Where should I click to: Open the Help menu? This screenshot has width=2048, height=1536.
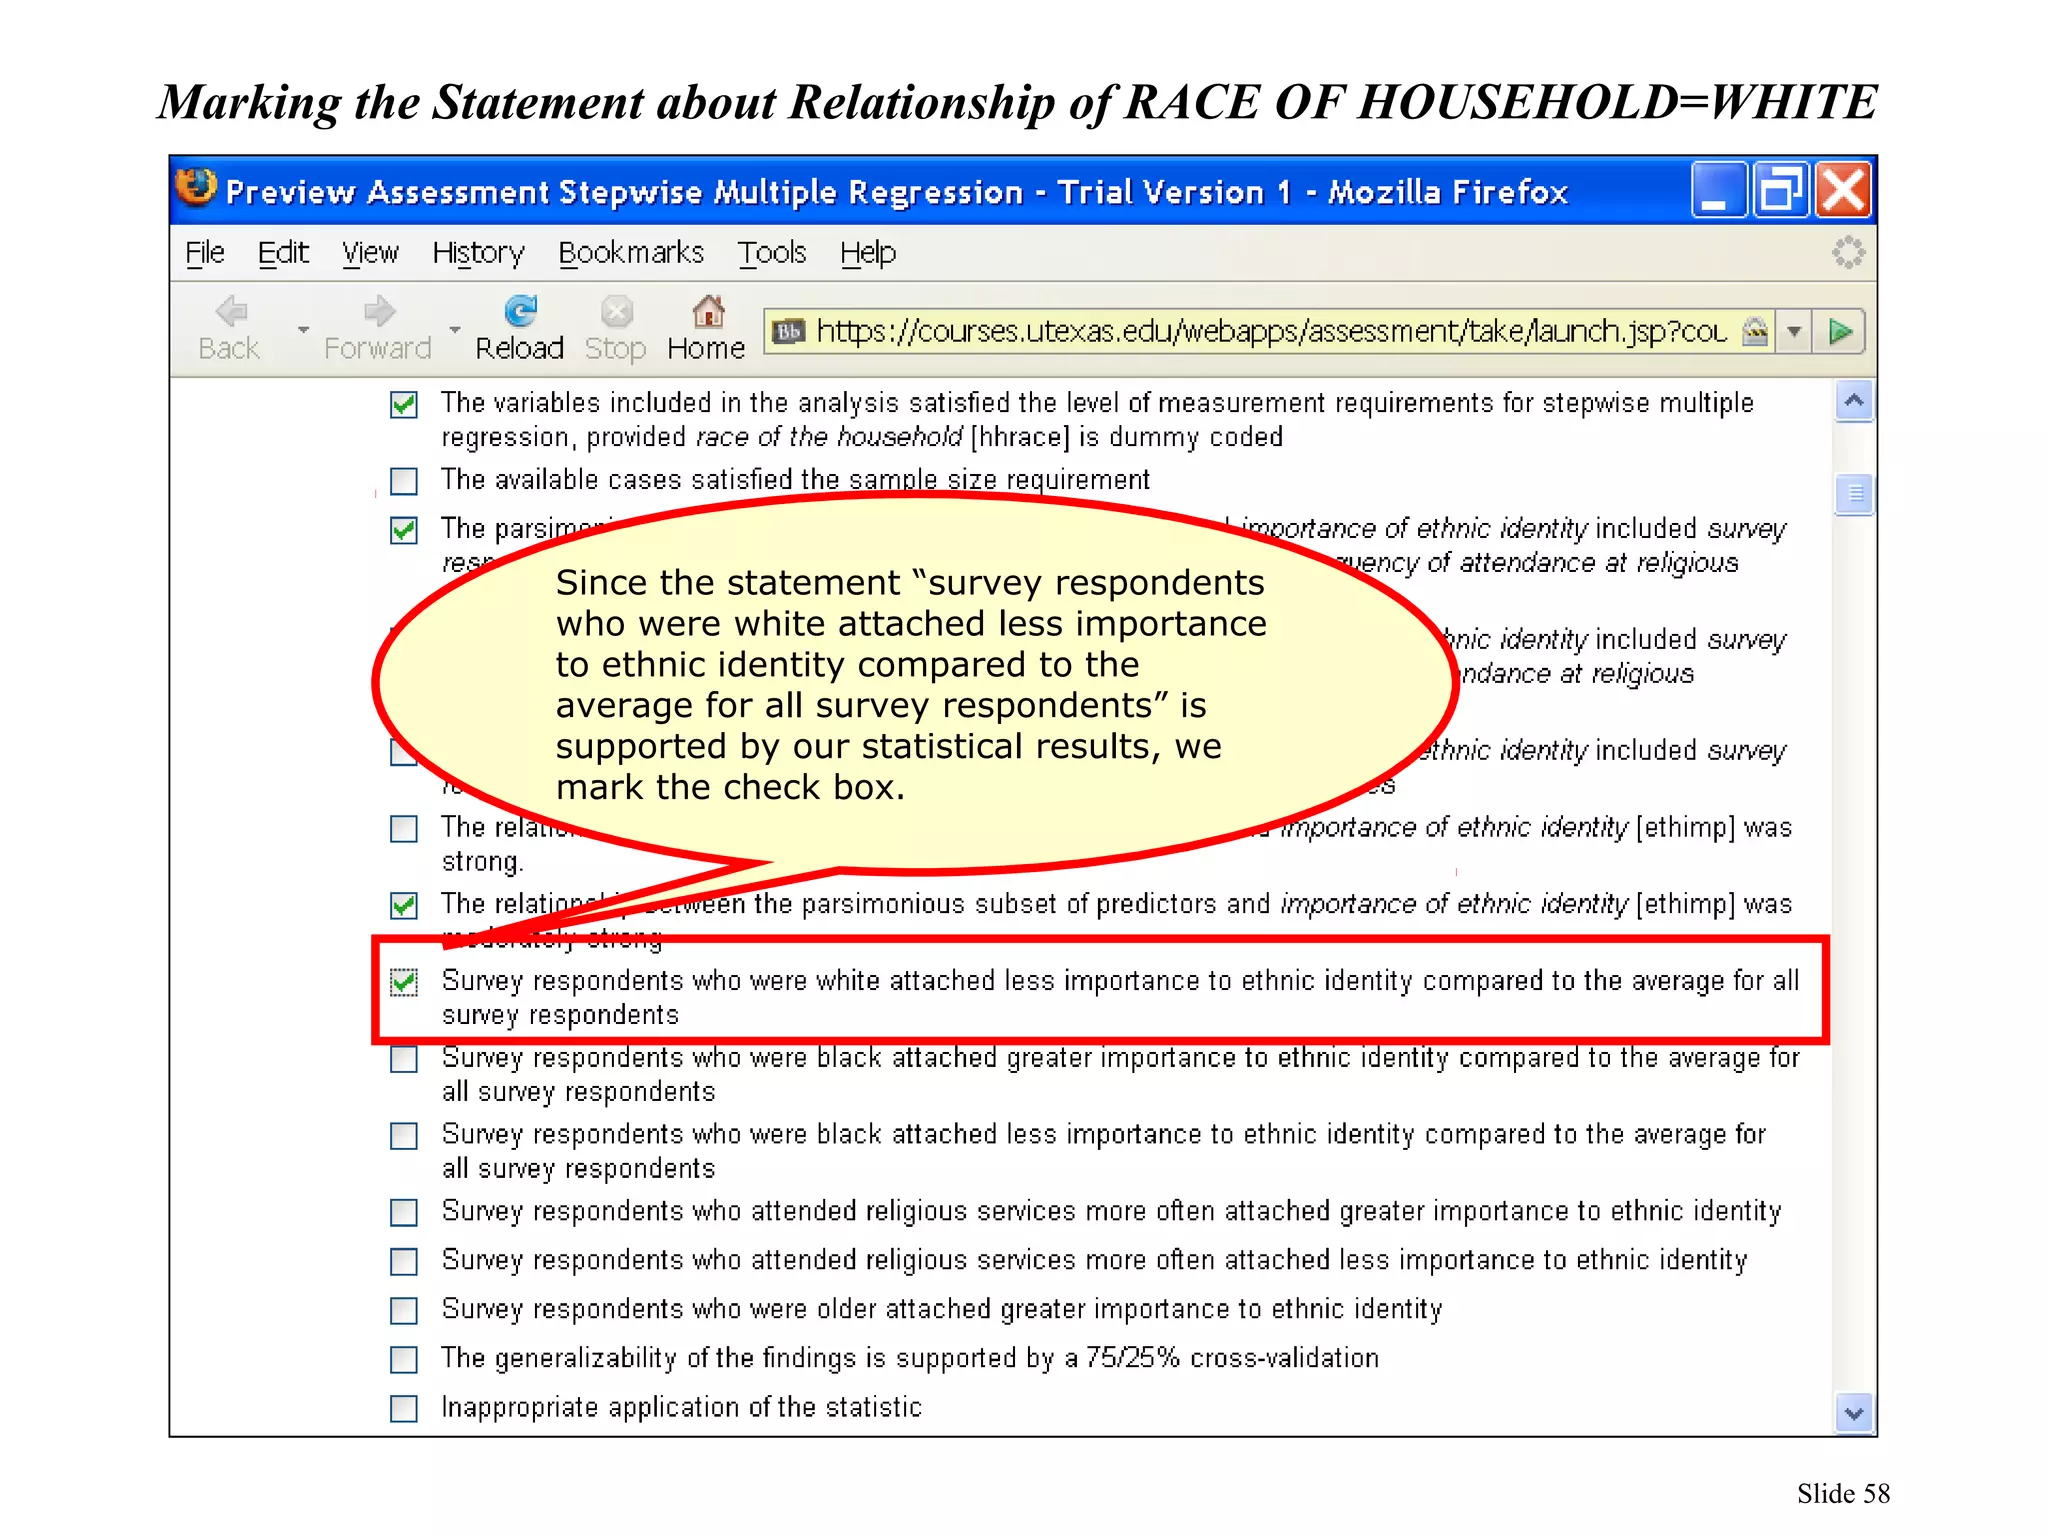coord(868,253)
